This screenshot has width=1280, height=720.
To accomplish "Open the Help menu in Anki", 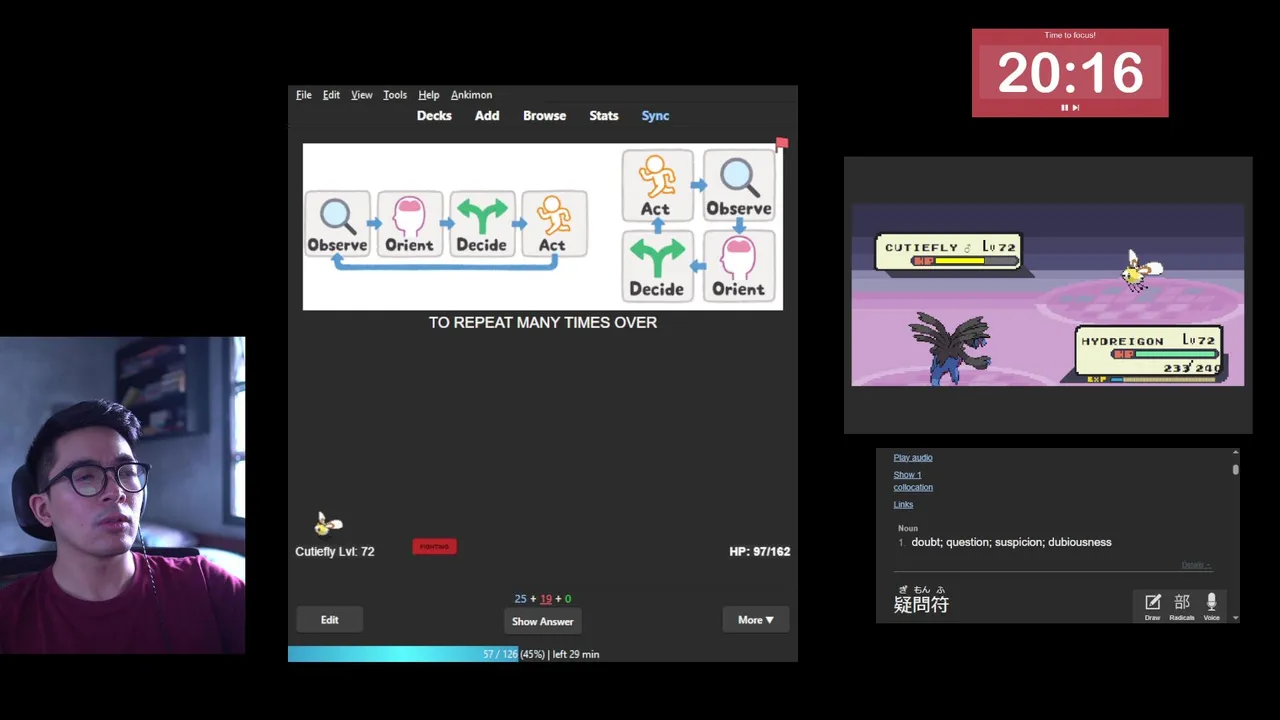I will (429, 95).
